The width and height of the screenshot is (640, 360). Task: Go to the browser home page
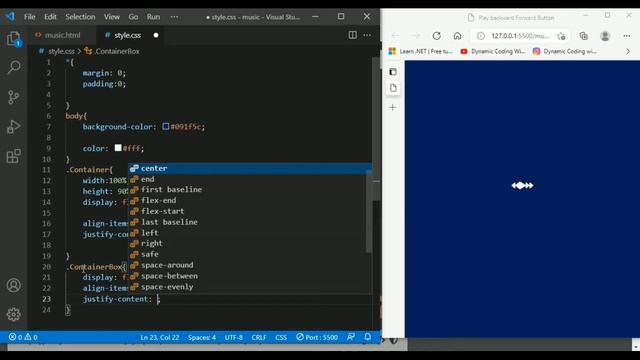point(458,36)
